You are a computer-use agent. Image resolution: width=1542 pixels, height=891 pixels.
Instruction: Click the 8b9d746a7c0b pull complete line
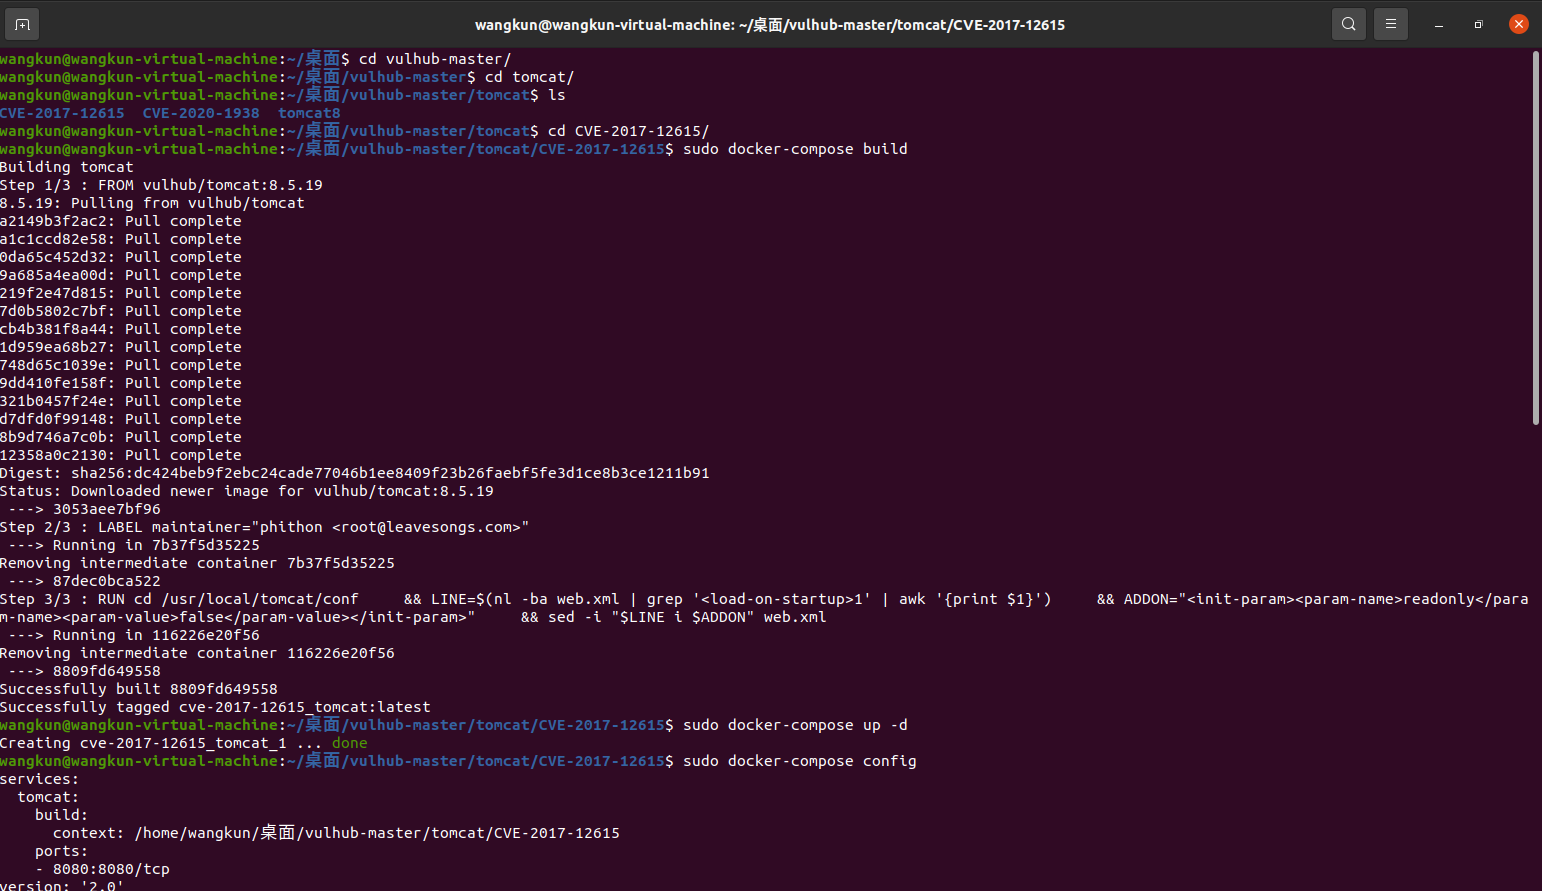121,437
